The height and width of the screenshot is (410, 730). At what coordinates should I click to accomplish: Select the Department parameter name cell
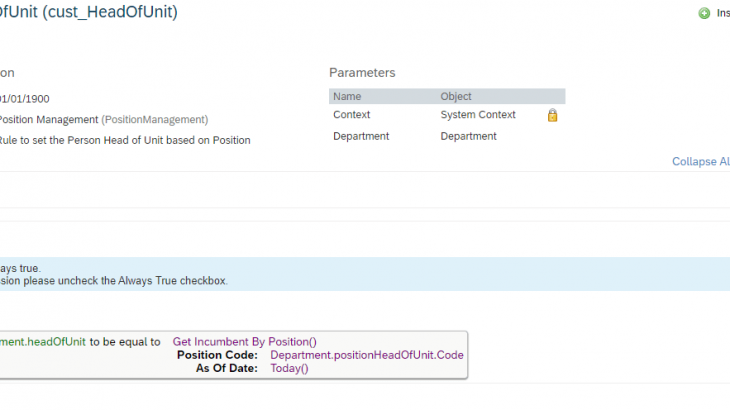pyautogui.click(x=361, y=136)
